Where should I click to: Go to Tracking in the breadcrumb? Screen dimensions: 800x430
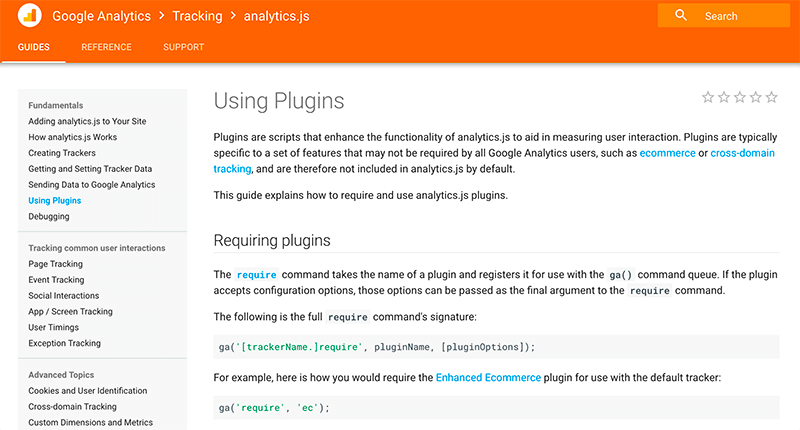[x=197, y=16]
